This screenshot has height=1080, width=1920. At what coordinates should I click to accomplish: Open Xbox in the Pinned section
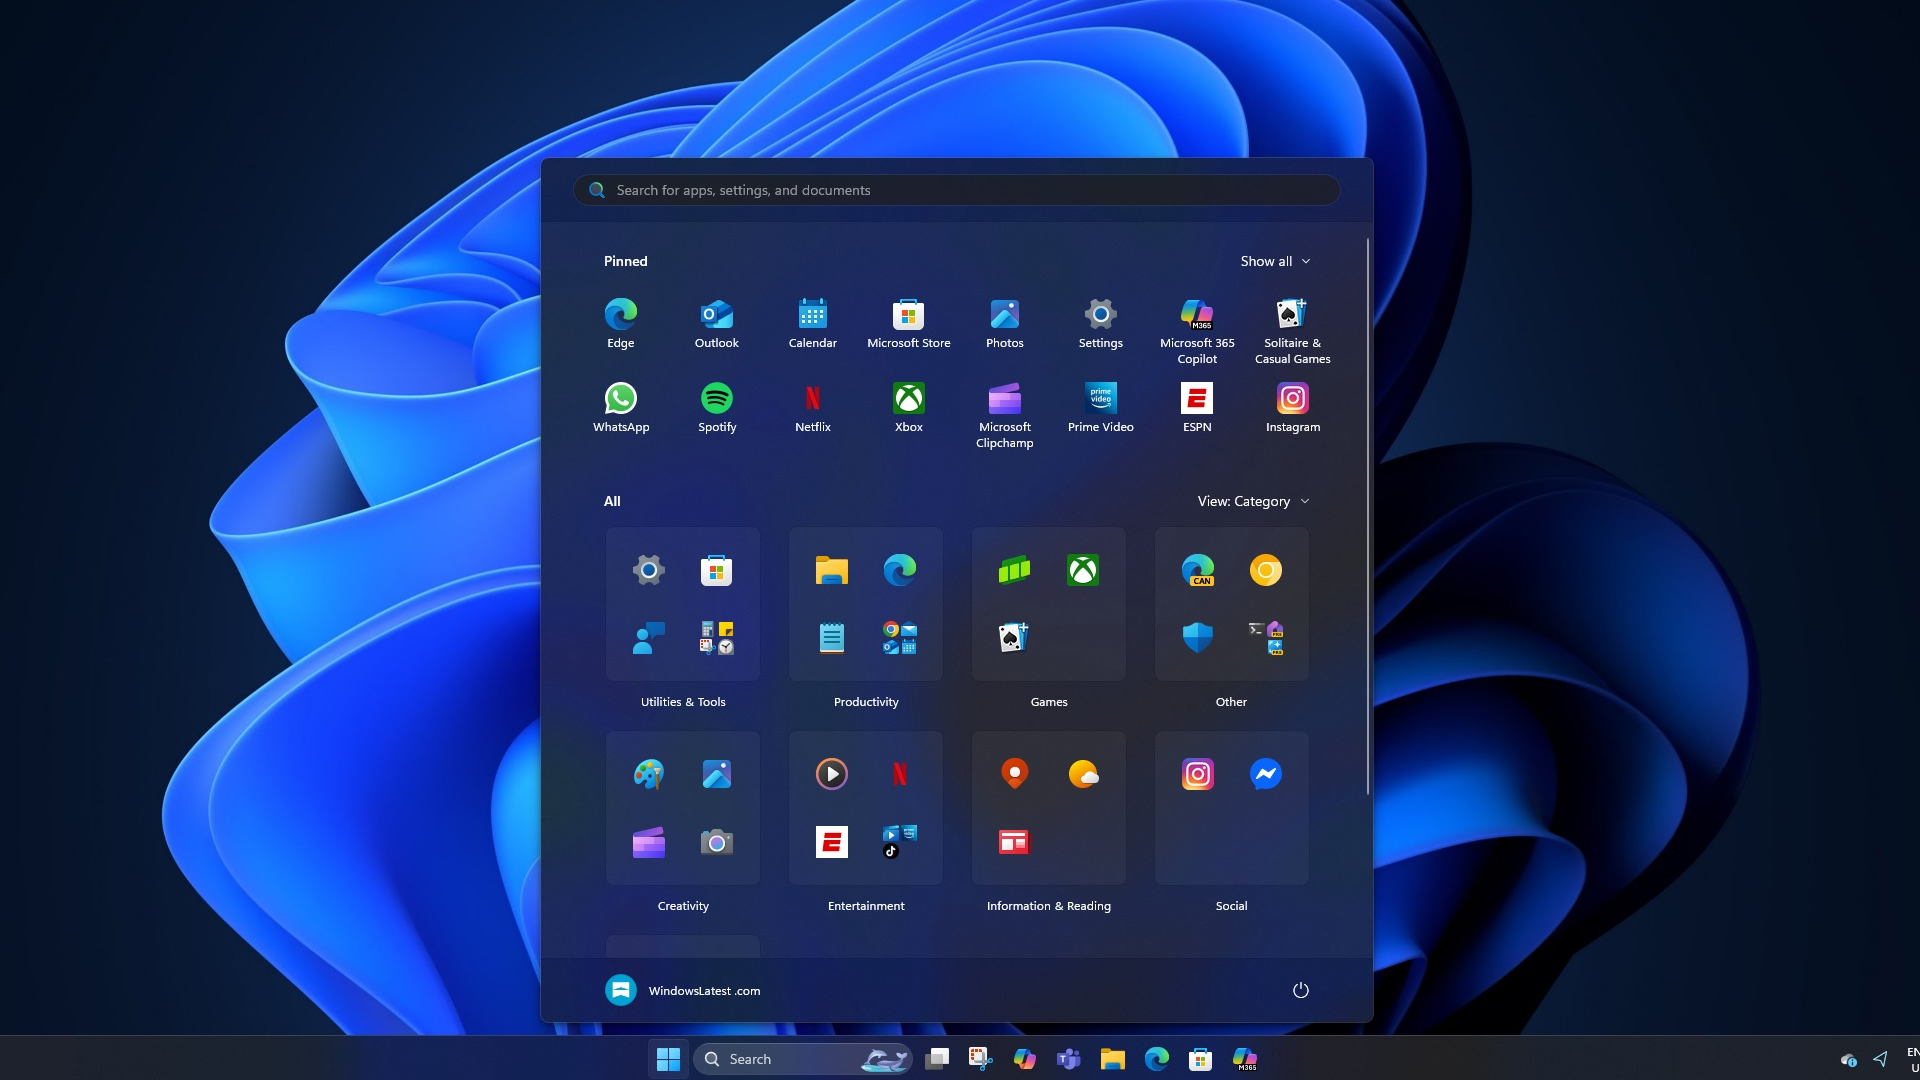908,408
